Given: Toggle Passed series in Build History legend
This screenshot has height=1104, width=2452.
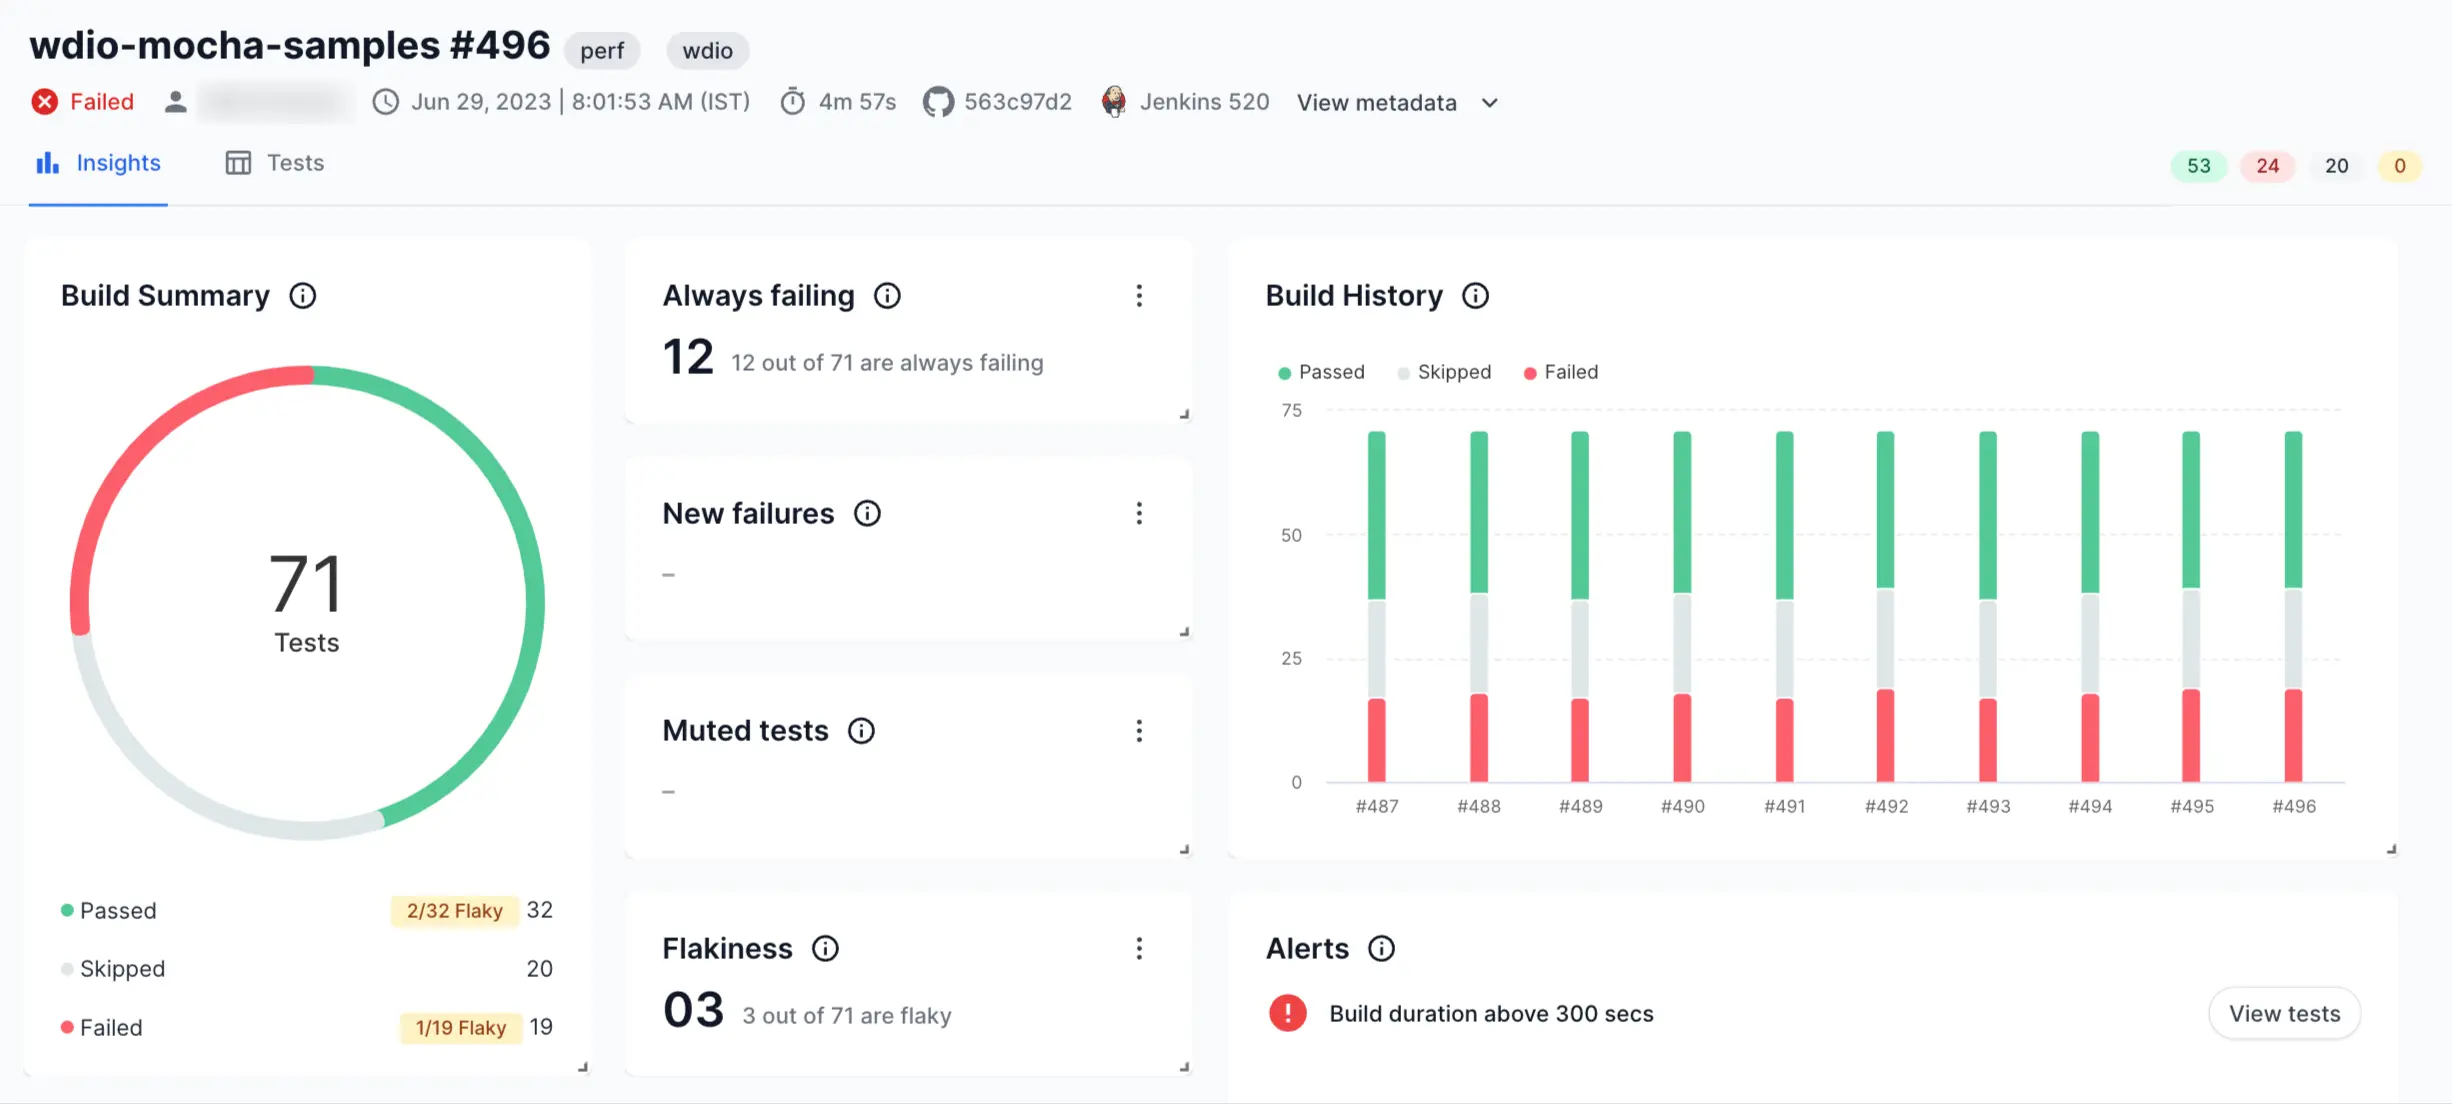Looking at the screenshot, I should (x=1321, y=372).
